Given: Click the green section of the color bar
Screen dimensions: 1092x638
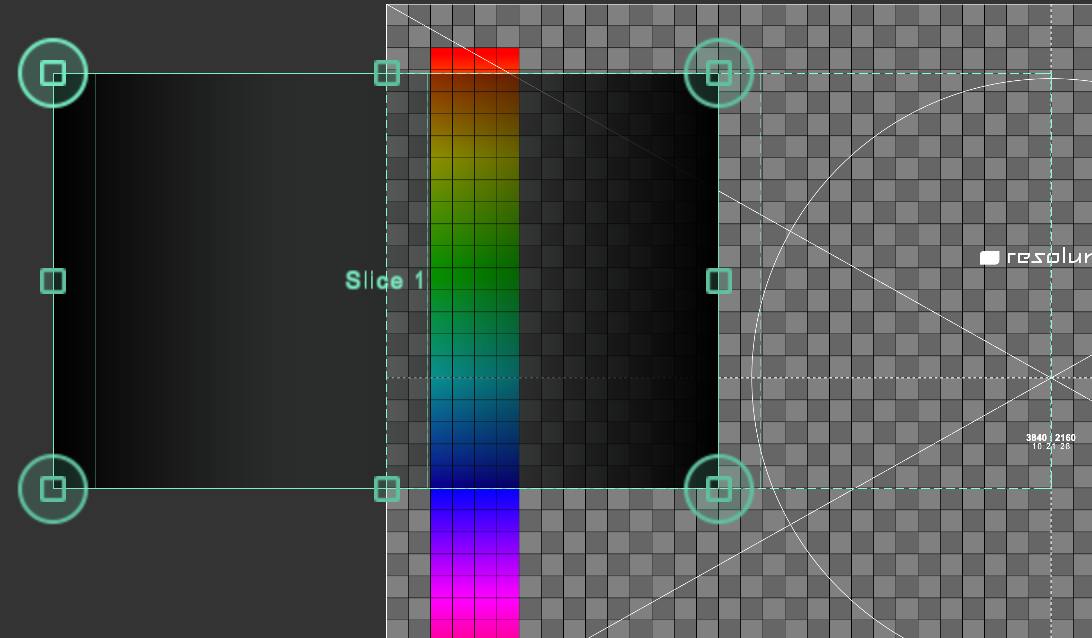Looking at the screenshot, I should click(475, 250).
